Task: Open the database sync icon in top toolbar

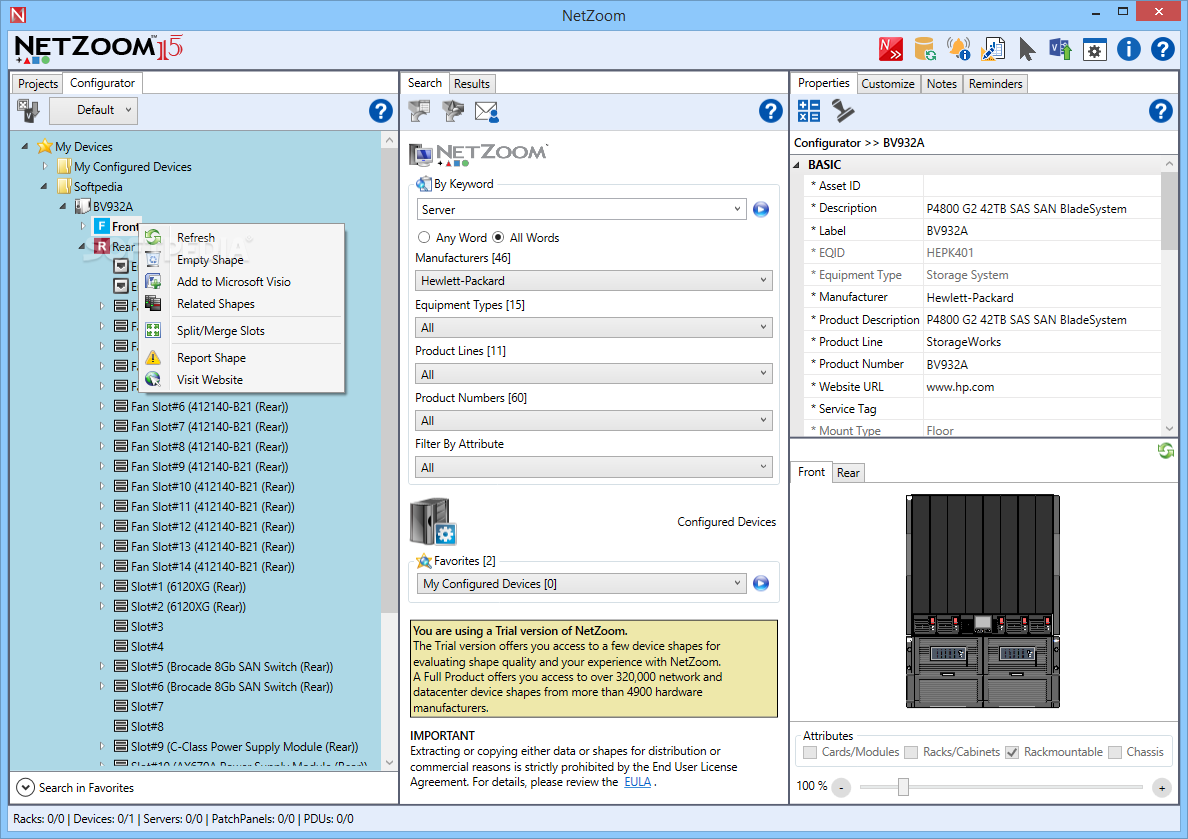Action: (924, 49)
